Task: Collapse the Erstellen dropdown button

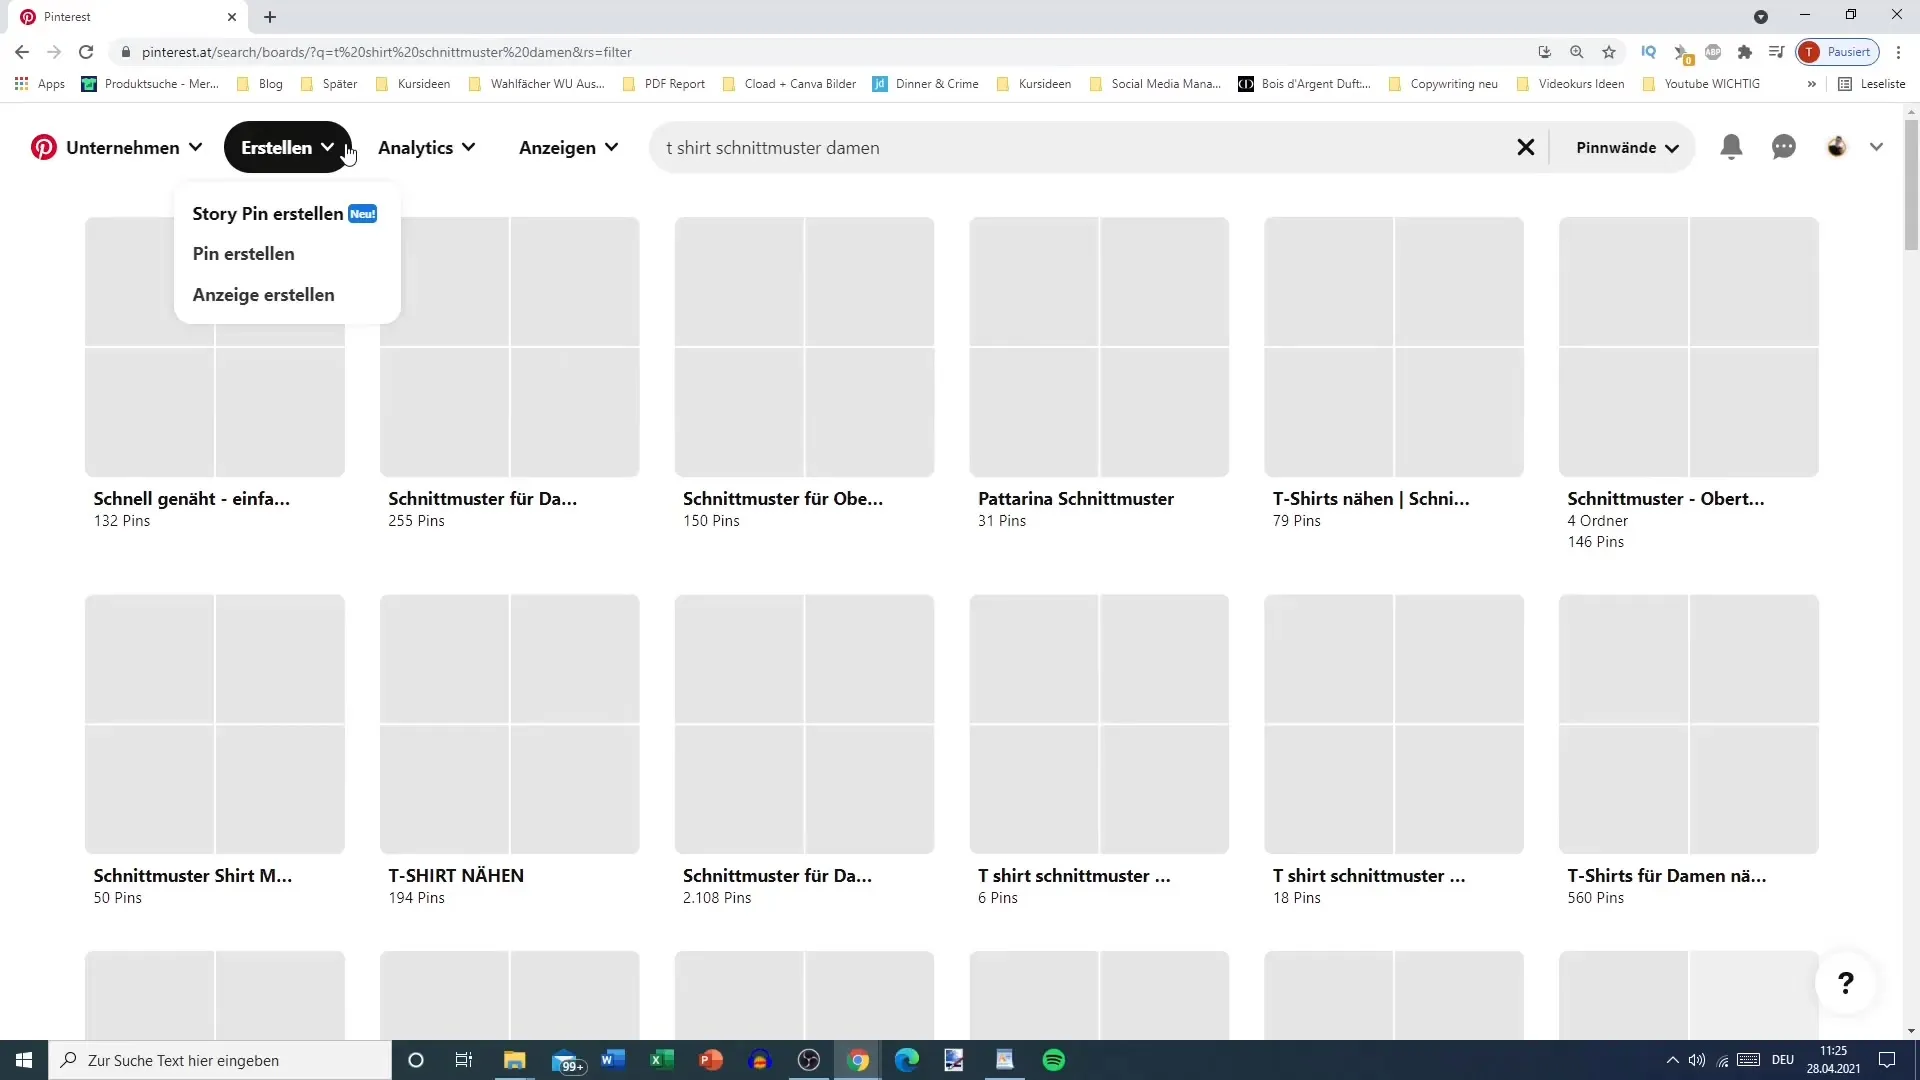Action: (x=288, y=147)
